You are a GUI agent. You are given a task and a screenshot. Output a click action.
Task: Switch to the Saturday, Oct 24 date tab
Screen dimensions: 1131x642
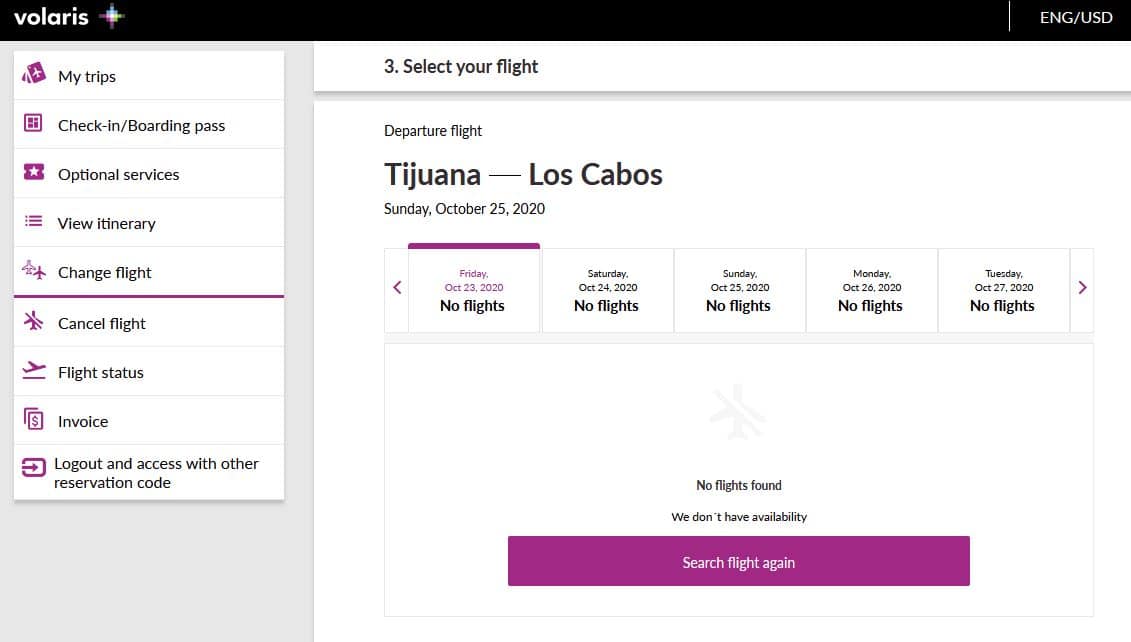[x=606, y=290]
